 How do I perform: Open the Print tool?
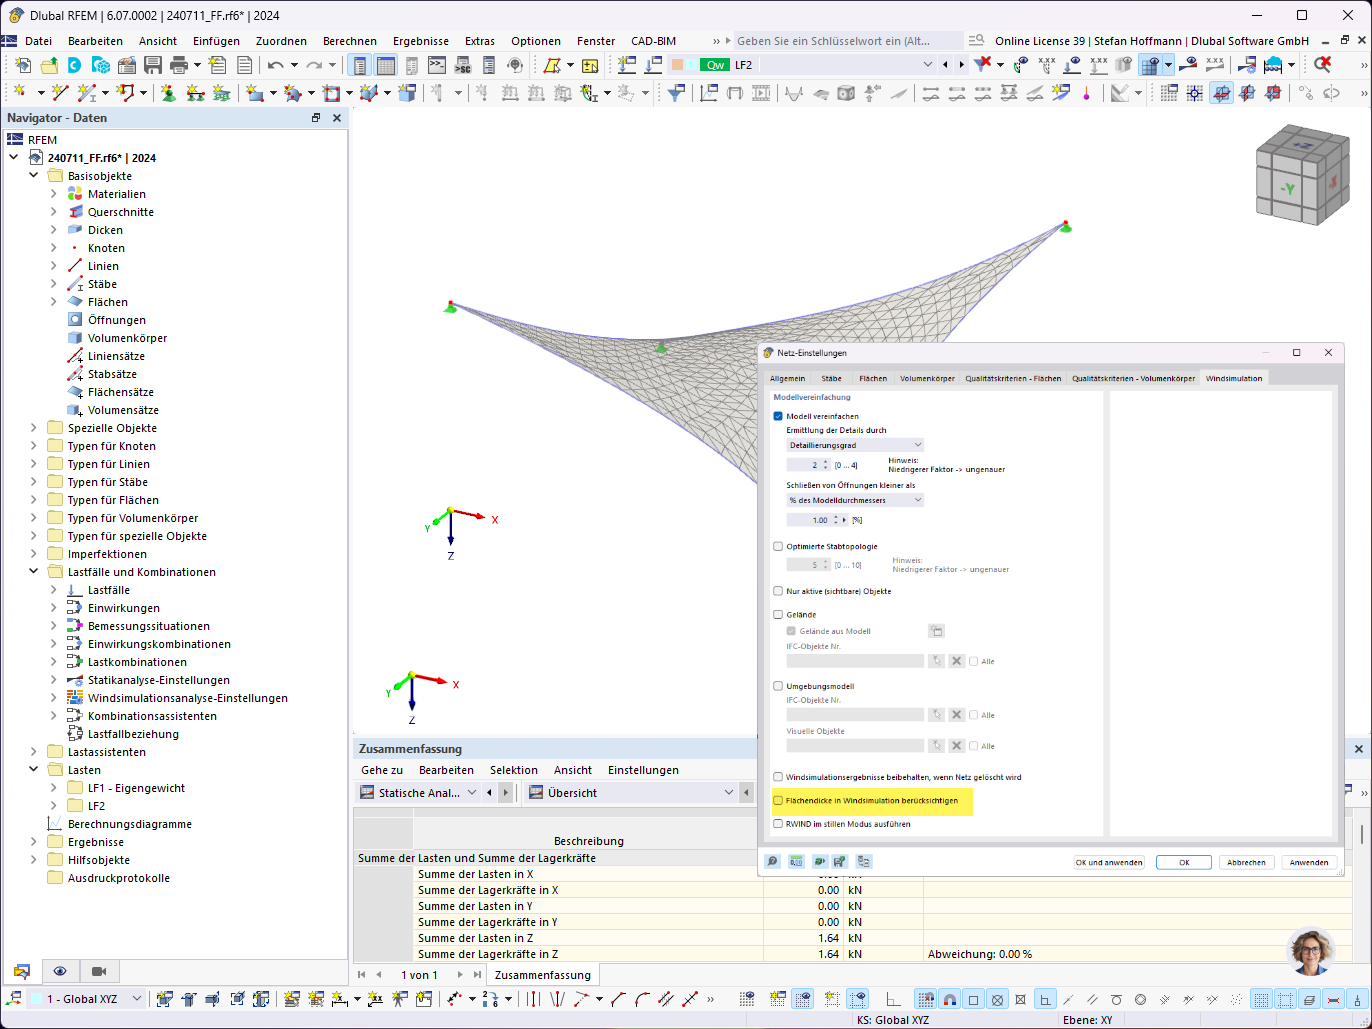click(x=179, y=64)
